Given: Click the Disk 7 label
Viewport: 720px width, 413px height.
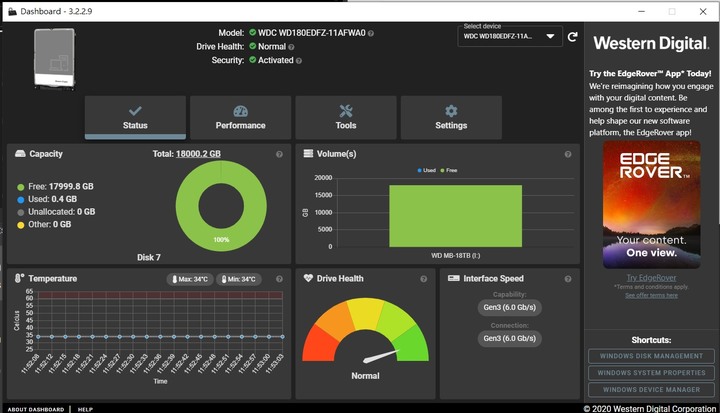Looking at the screenshot, I should click(149, 257).
